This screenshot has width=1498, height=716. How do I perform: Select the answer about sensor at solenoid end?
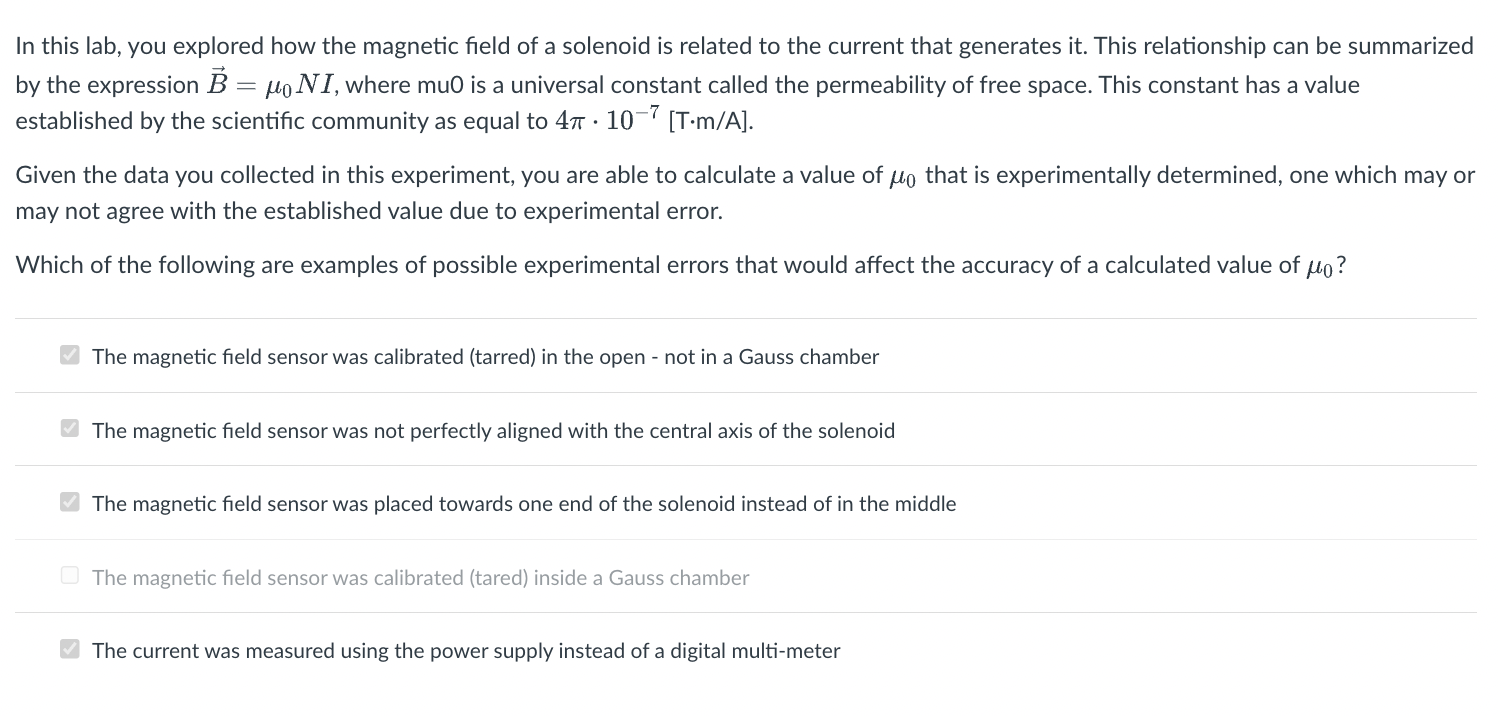click(x=524, y=504)
